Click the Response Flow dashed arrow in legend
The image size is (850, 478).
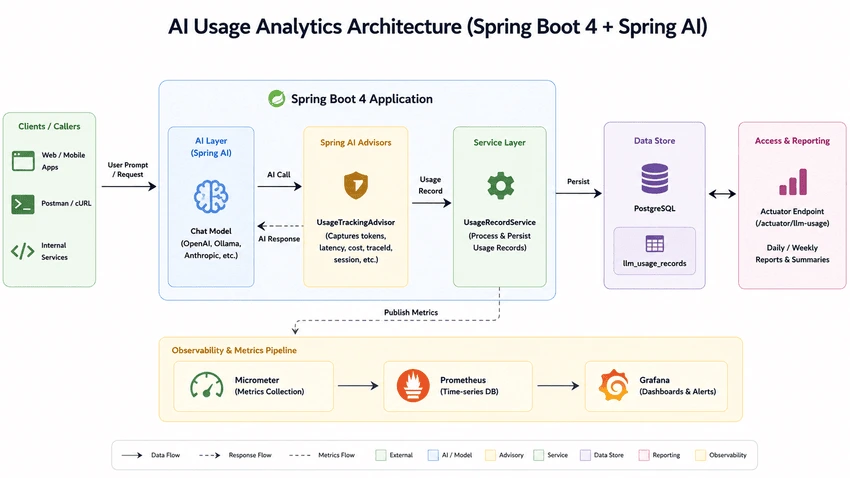click(x=209, y=455)
